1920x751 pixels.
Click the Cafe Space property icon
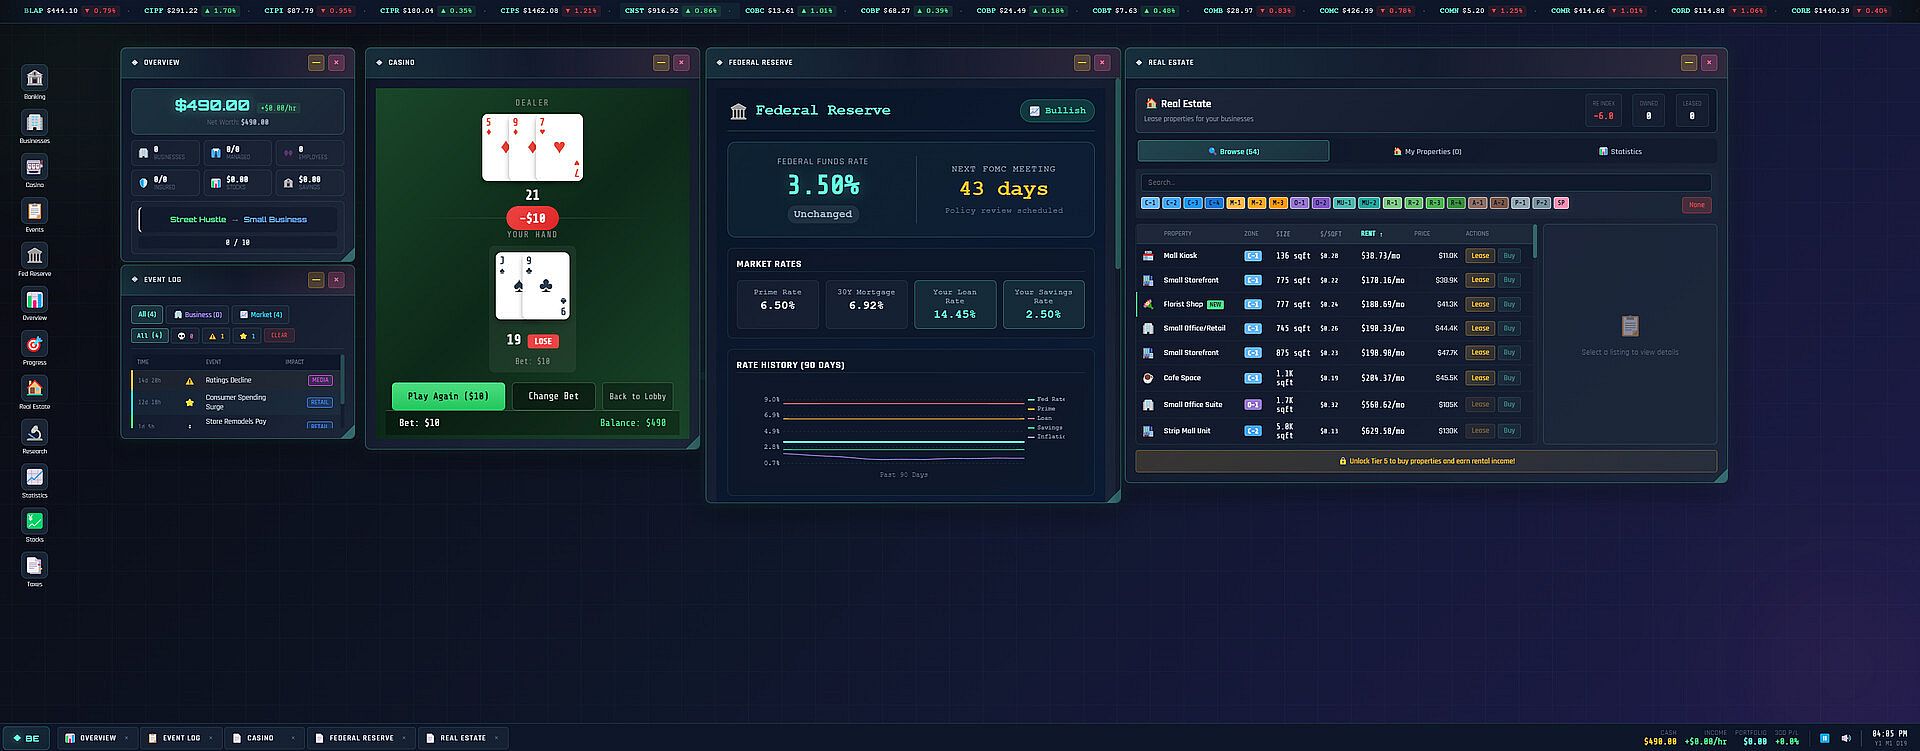(1148, 378)
